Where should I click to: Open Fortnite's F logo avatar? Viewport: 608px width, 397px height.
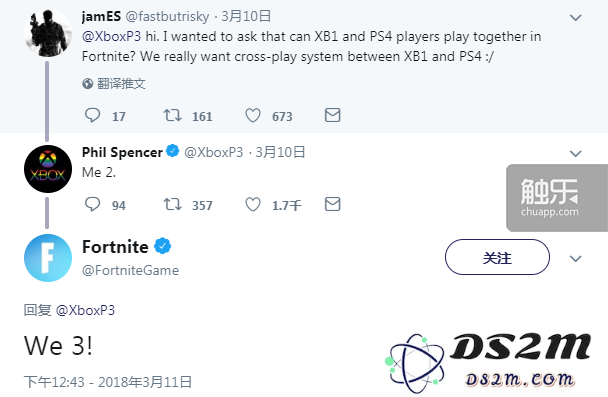coord(48,258)
